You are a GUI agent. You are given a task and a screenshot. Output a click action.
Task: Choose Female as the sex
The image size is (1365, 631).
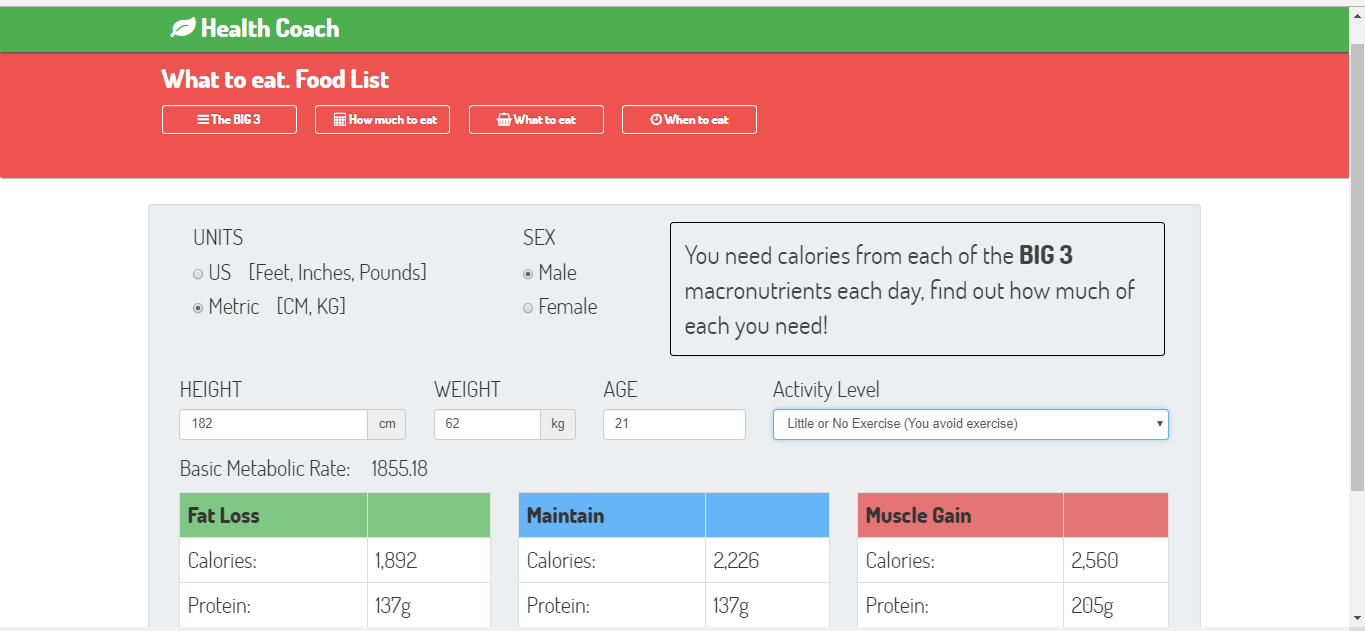528,308
